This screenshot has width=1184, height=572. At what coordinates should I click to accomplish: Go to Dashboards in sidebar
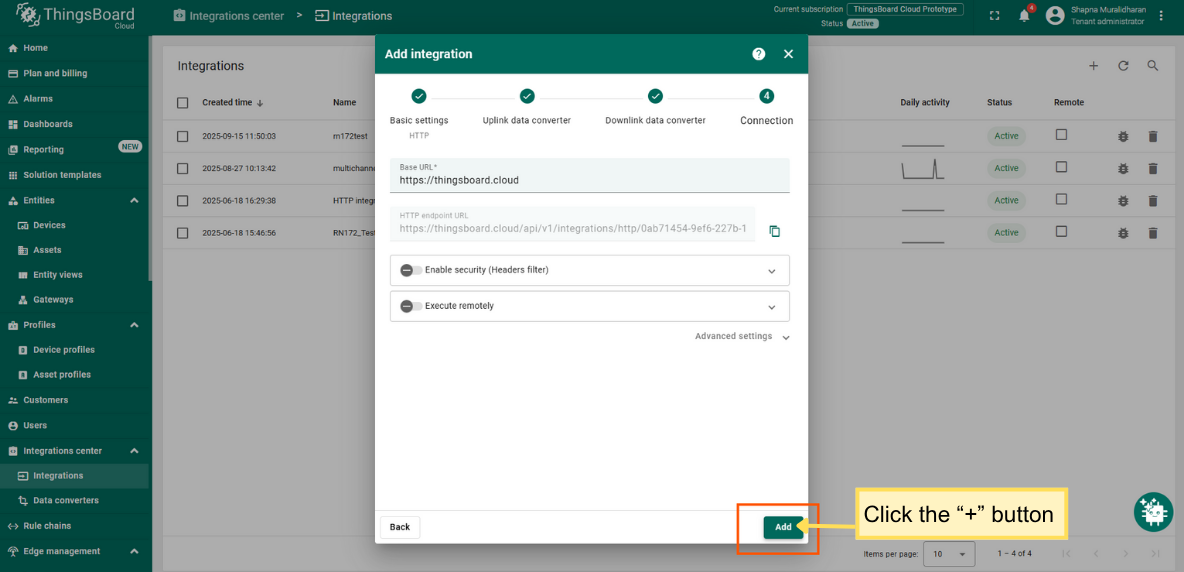(48, 124)
